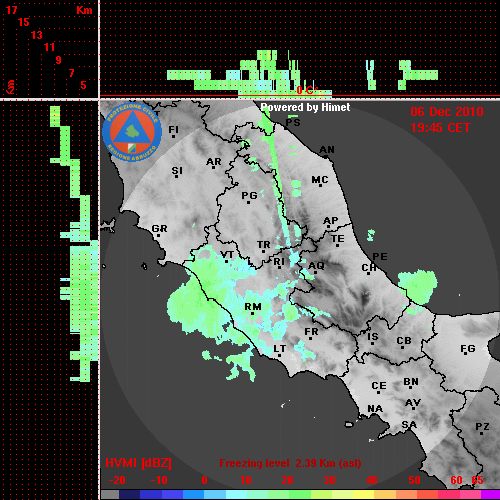Click the AN city label
Image resolution: width=500 pixels, height=500 pixels.
(327, 150)
